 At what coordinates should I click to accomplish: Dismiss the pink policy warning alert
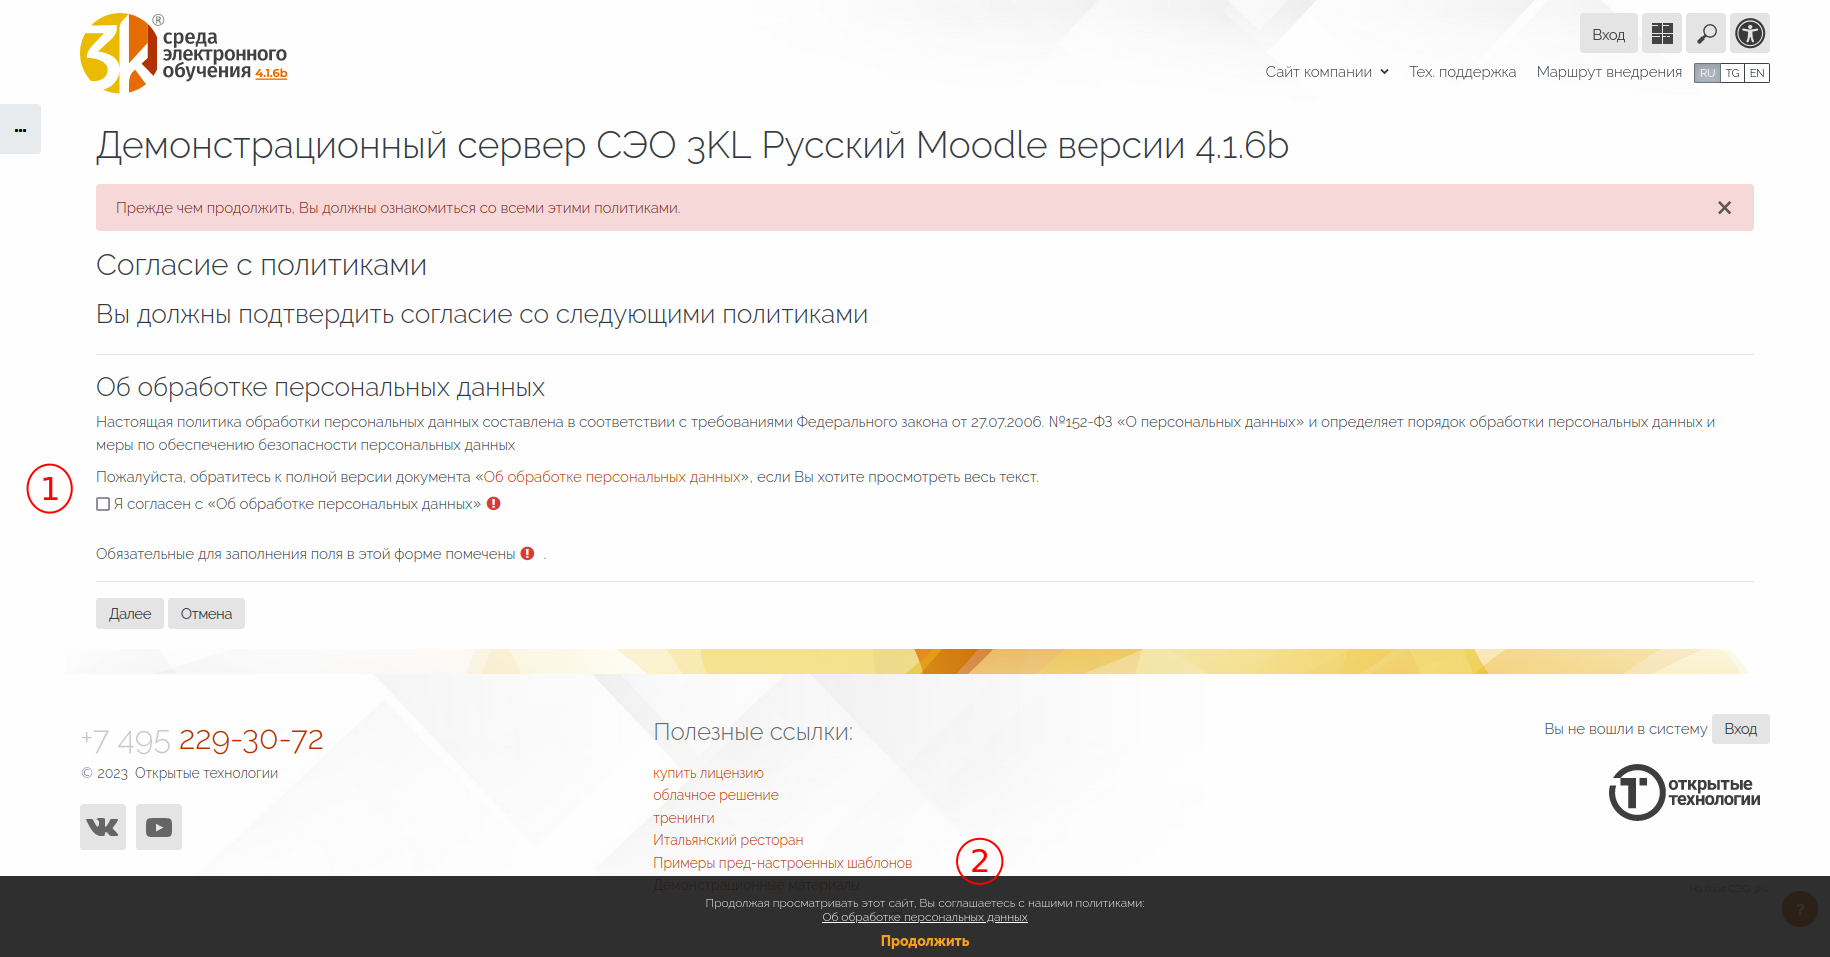pyautogui.click(x=1724, y=208)
